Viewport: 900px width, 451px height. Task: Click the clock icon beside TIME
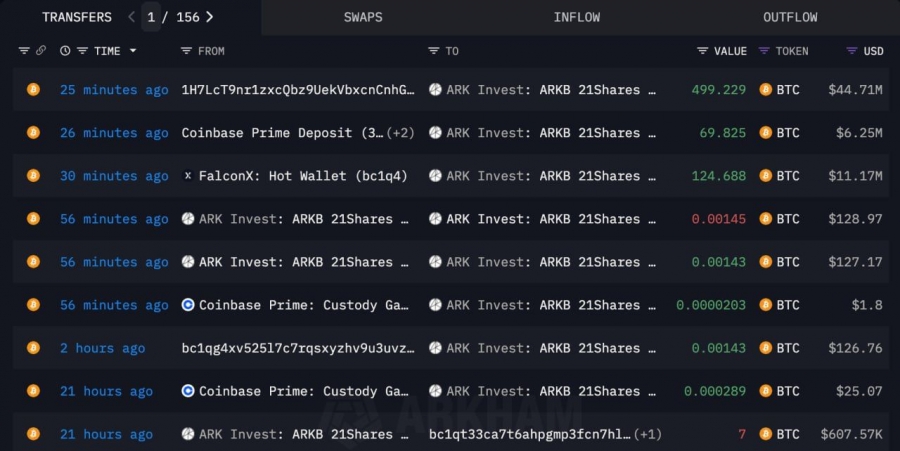(x=65, y=51)
